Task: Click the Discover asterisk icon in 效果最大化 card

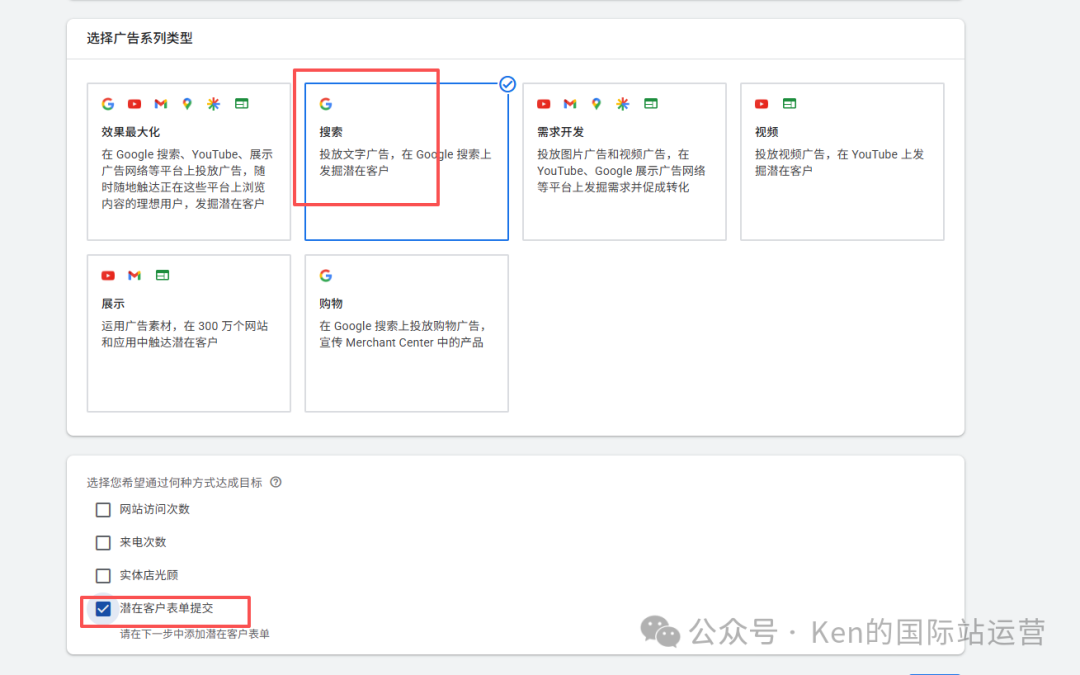Action: (x=214, y=104)
